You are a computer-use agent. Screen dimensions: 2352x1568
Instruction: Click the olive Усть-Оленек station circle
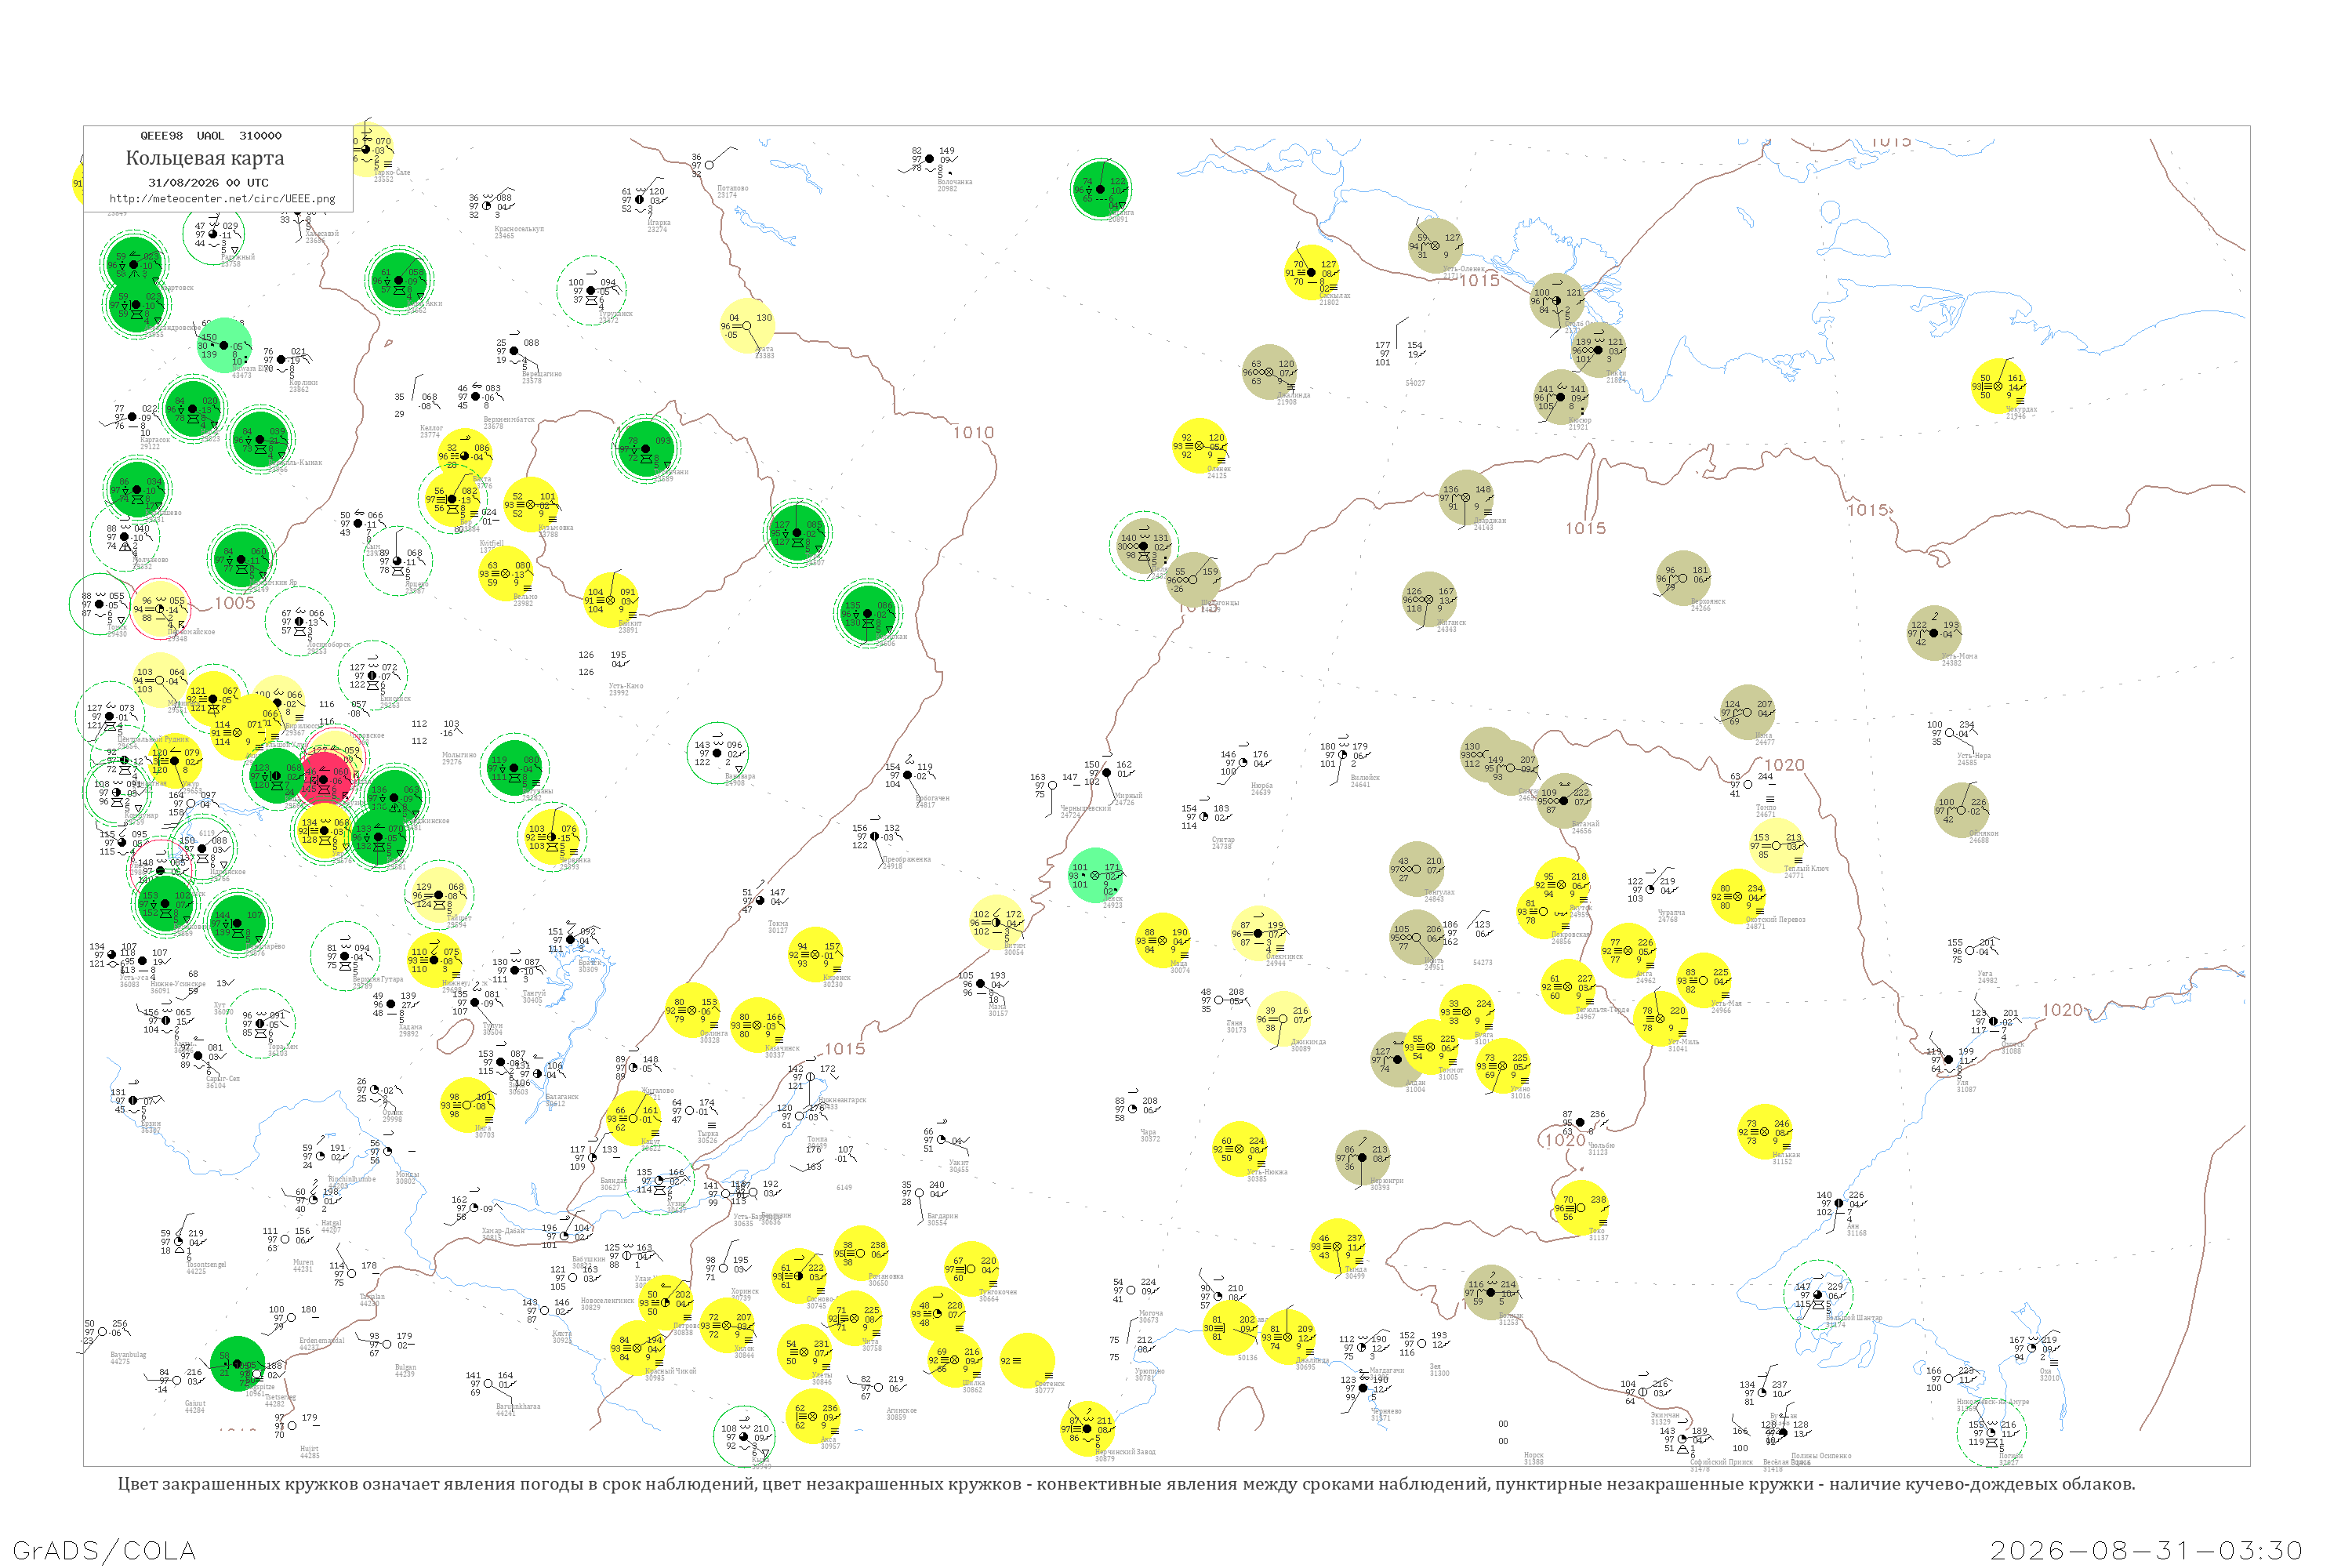(1437, 245)
